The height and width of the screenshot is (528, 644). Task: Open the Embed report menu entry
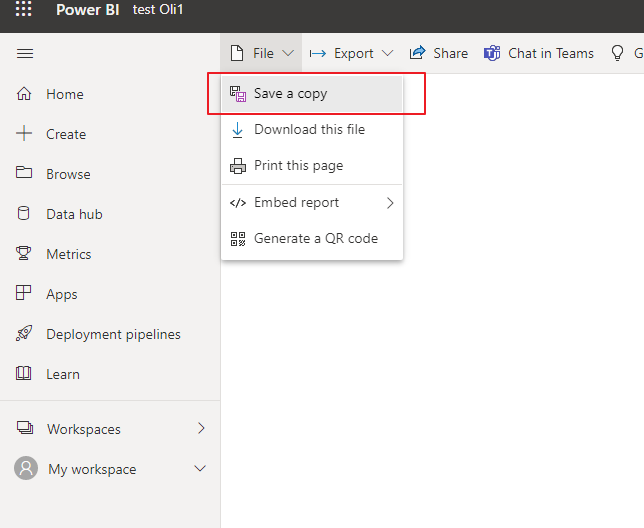(312, 203)
